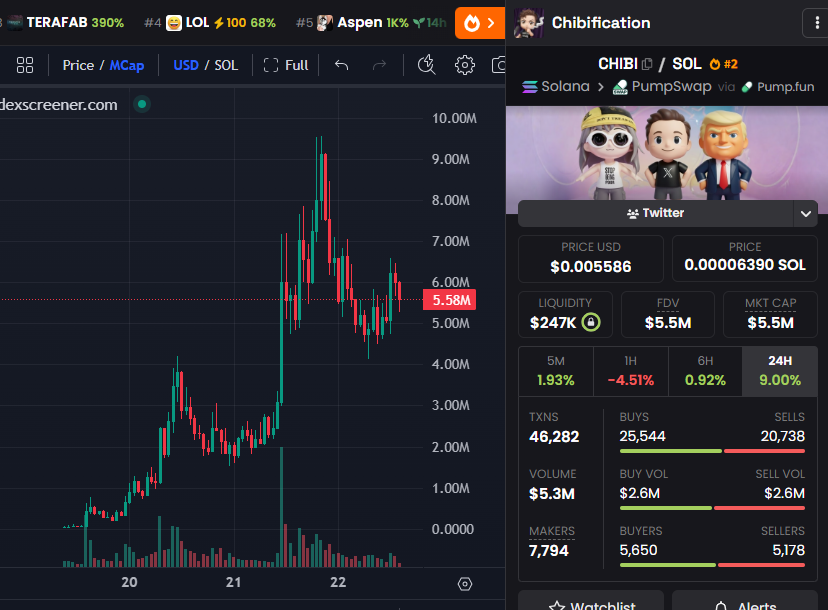Viewport: 828px width, 610px height.
Task: Click the VOLUME $5.3M value
Action: click(552, 494)
